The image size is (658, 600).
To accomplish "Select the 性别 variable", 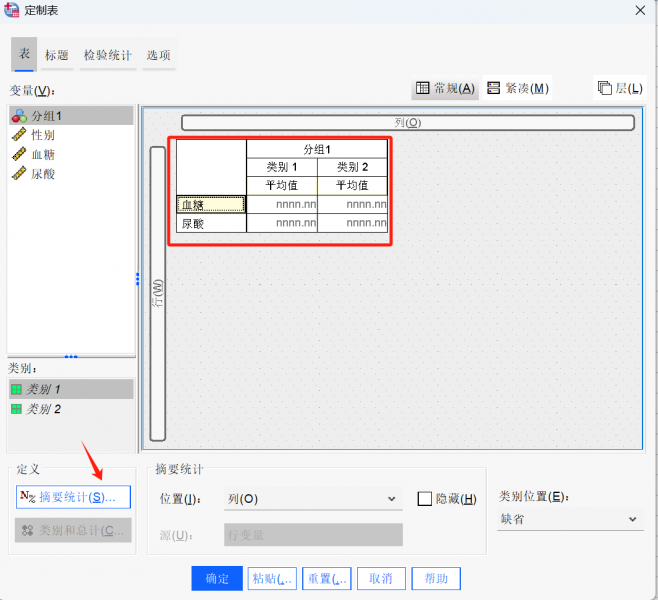I will click(x=71, y=135).
